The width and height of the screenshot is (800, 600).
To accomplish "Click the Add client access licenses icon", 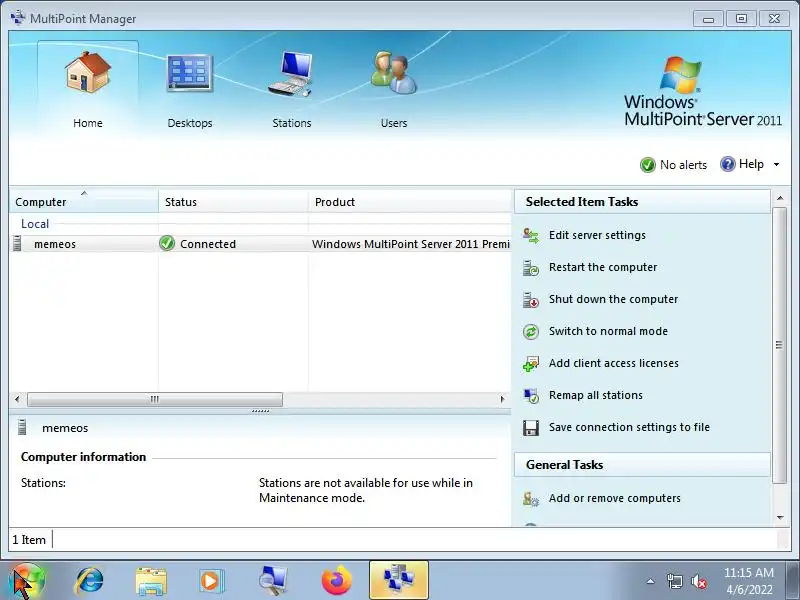I will coord(531,364).
